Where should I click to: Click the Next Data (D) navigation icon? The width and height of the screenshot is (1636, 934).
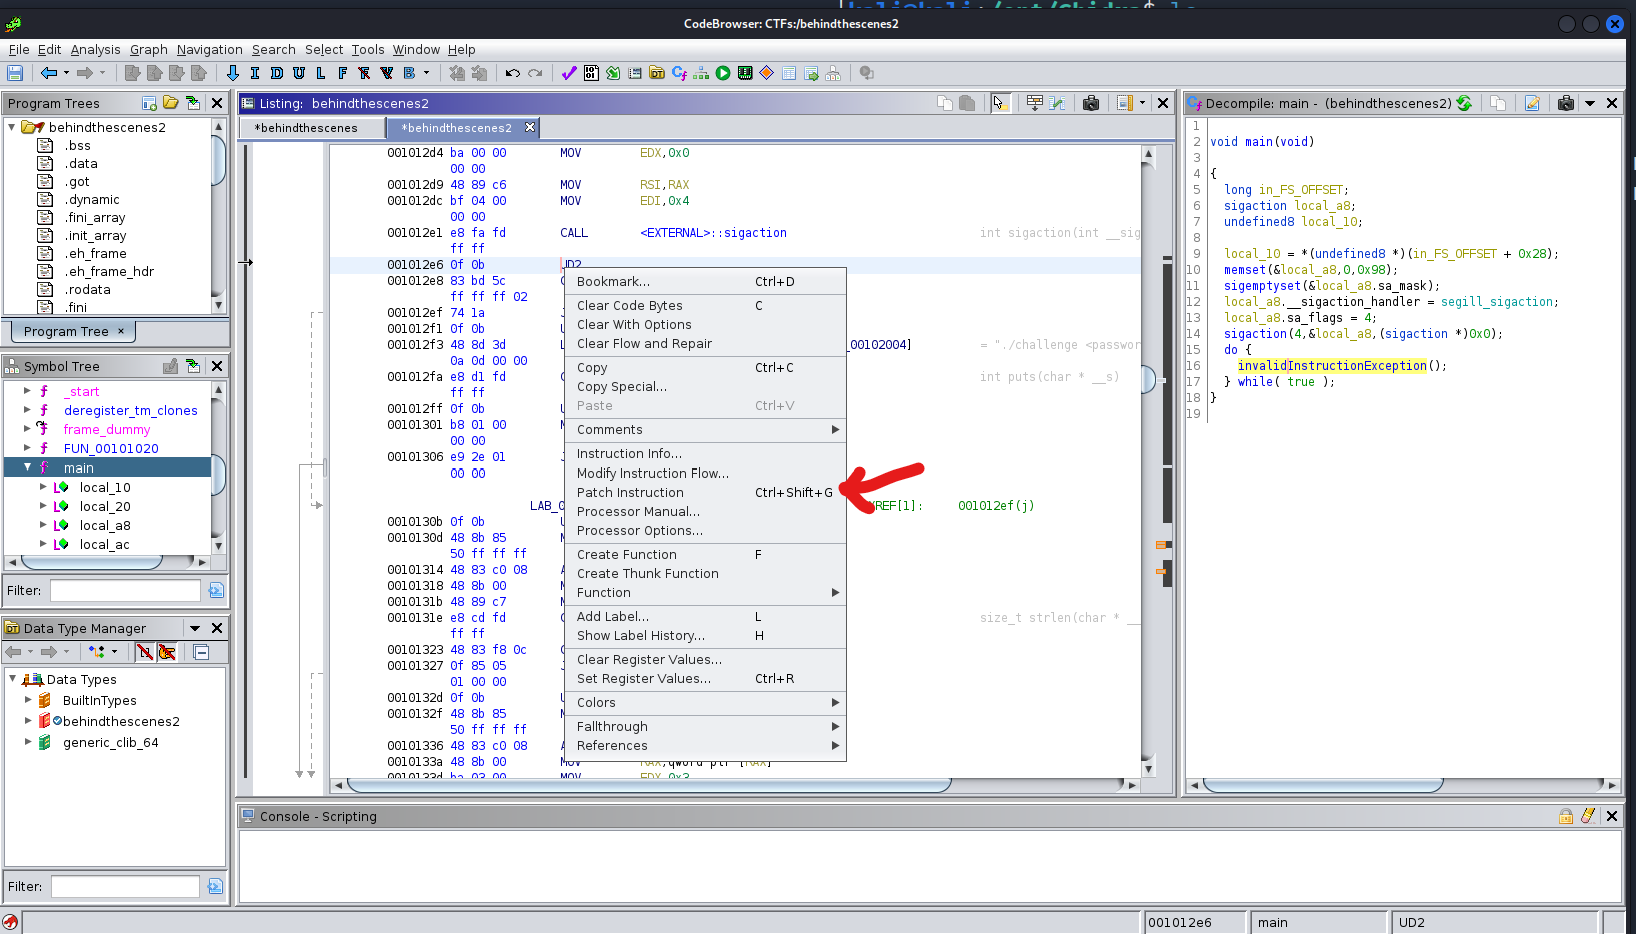coord(277,73)
